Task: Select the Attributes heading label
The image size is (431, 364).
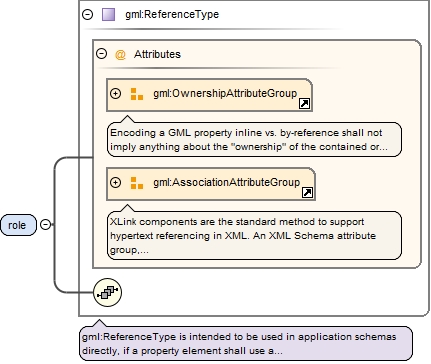Action: pyautogui.click(x=157, y=54)
